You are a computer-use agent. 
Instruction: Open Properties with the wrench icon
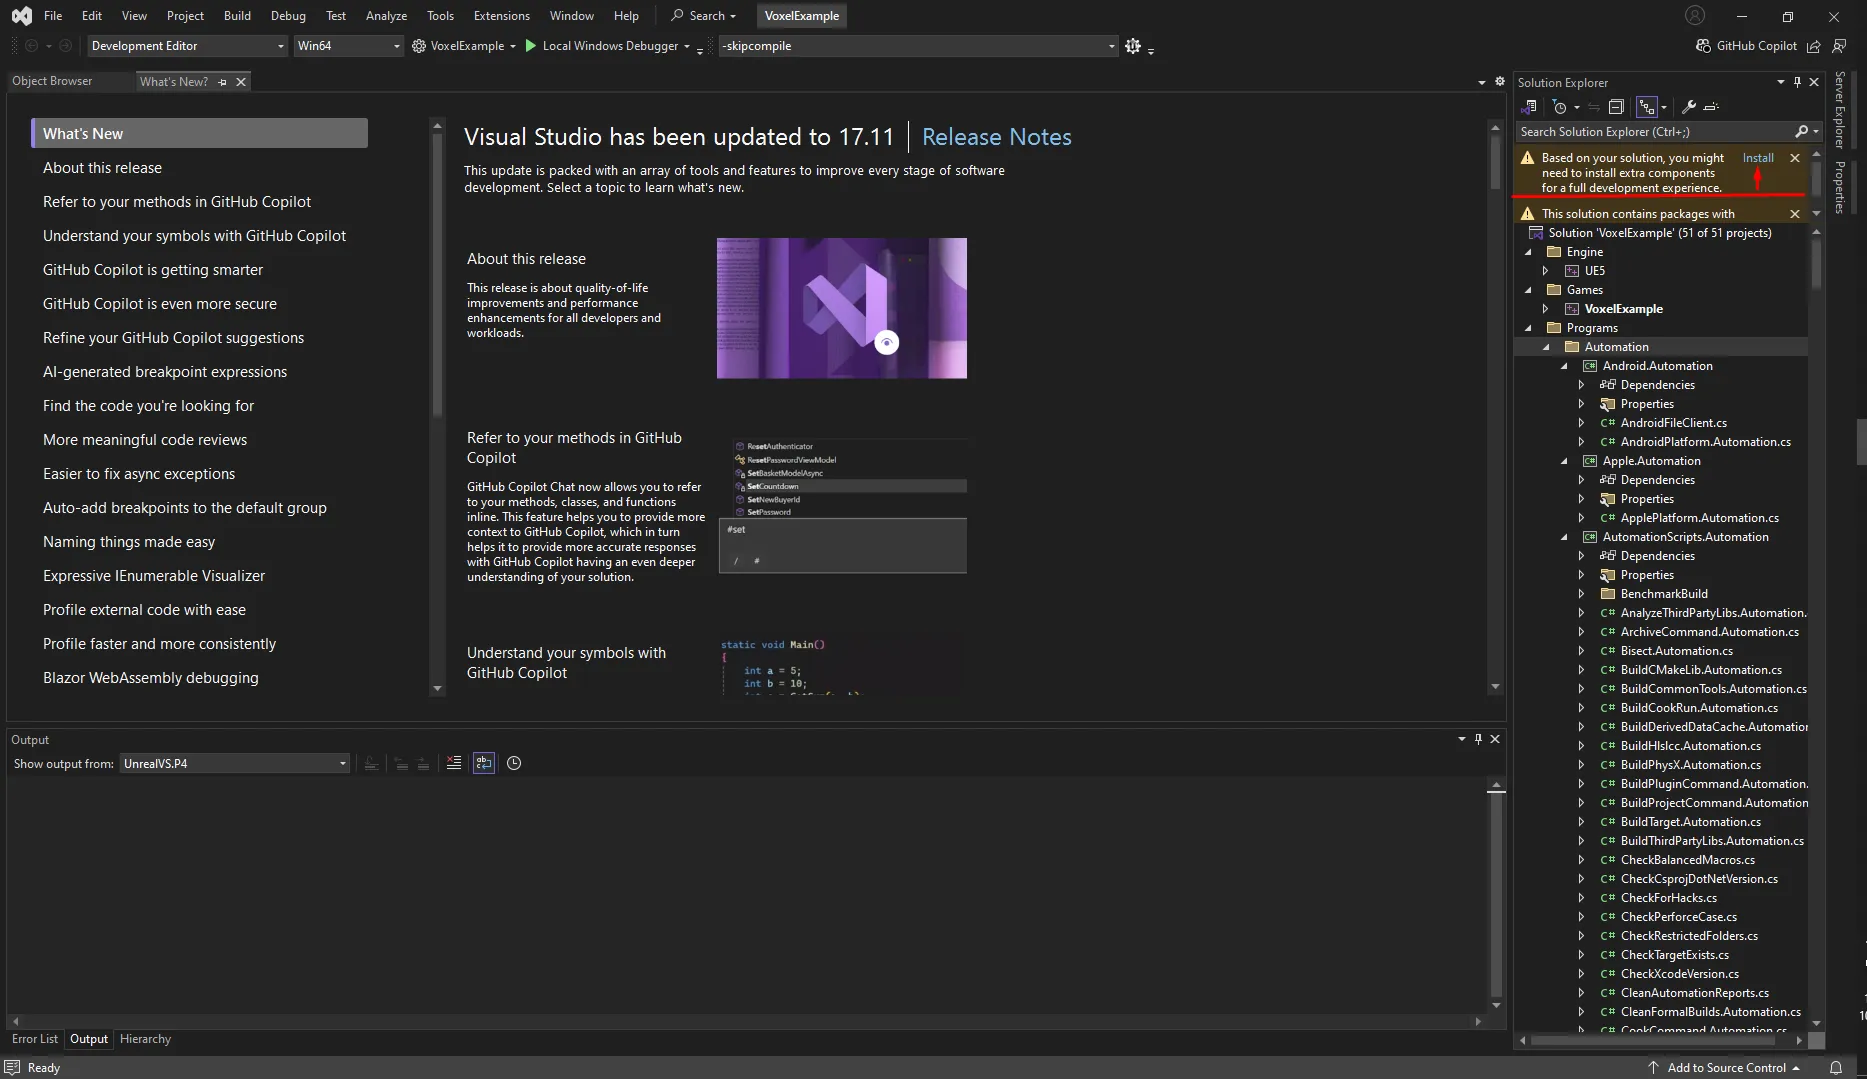pos(1687,107)
